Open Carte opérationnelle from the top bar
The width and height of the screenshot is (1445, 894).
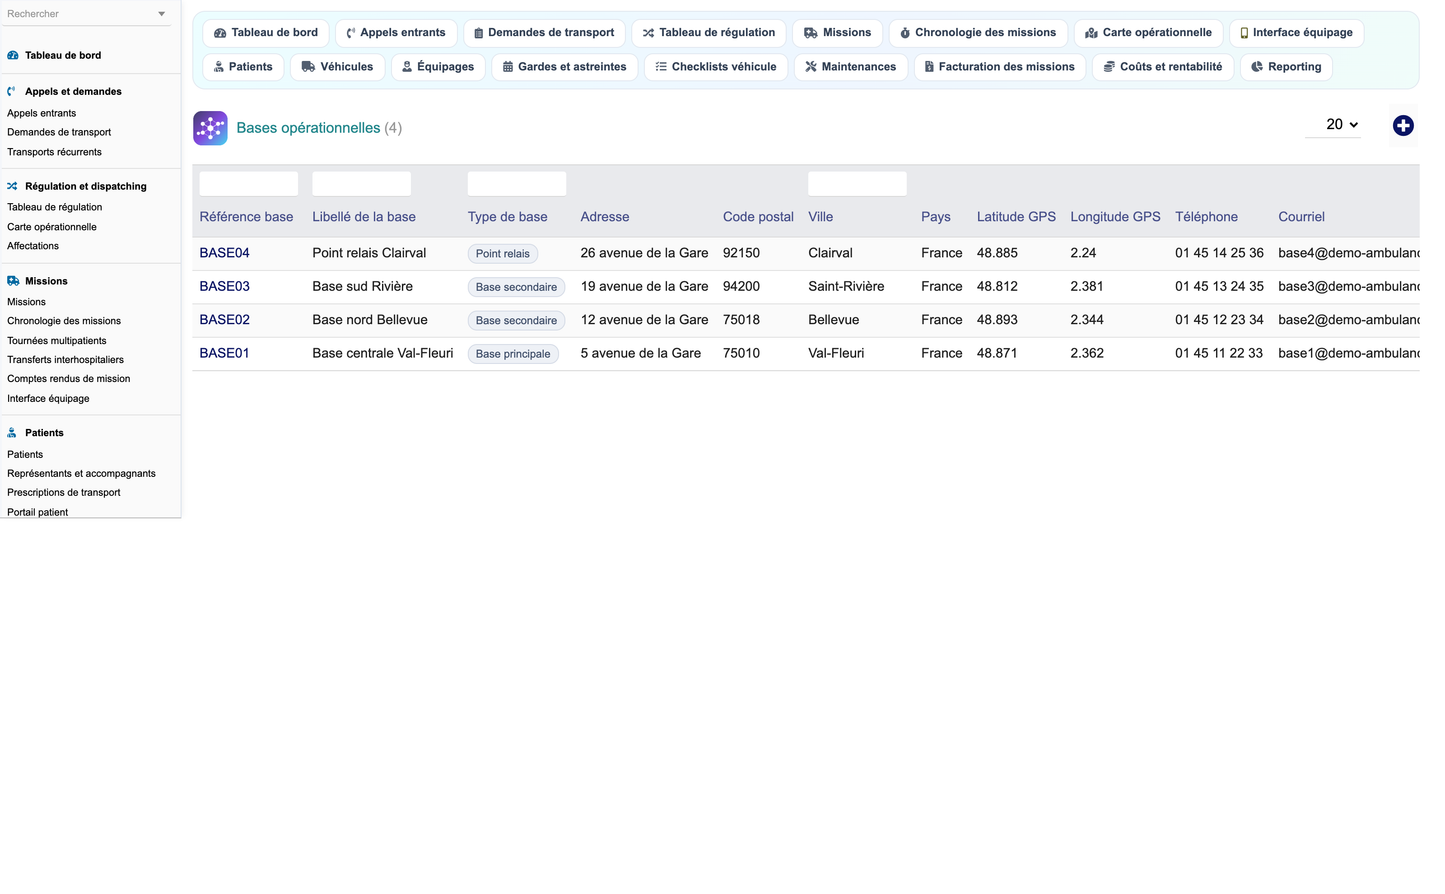click(x=1148, y=33)
